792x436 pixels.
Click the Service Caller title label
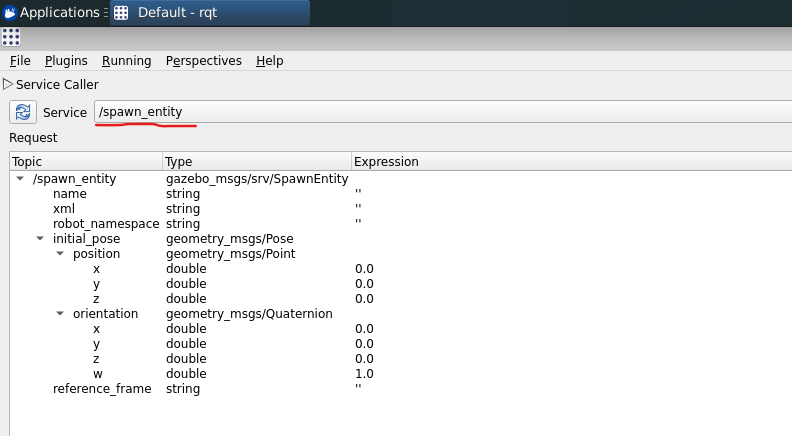click(x=57, y=84)
